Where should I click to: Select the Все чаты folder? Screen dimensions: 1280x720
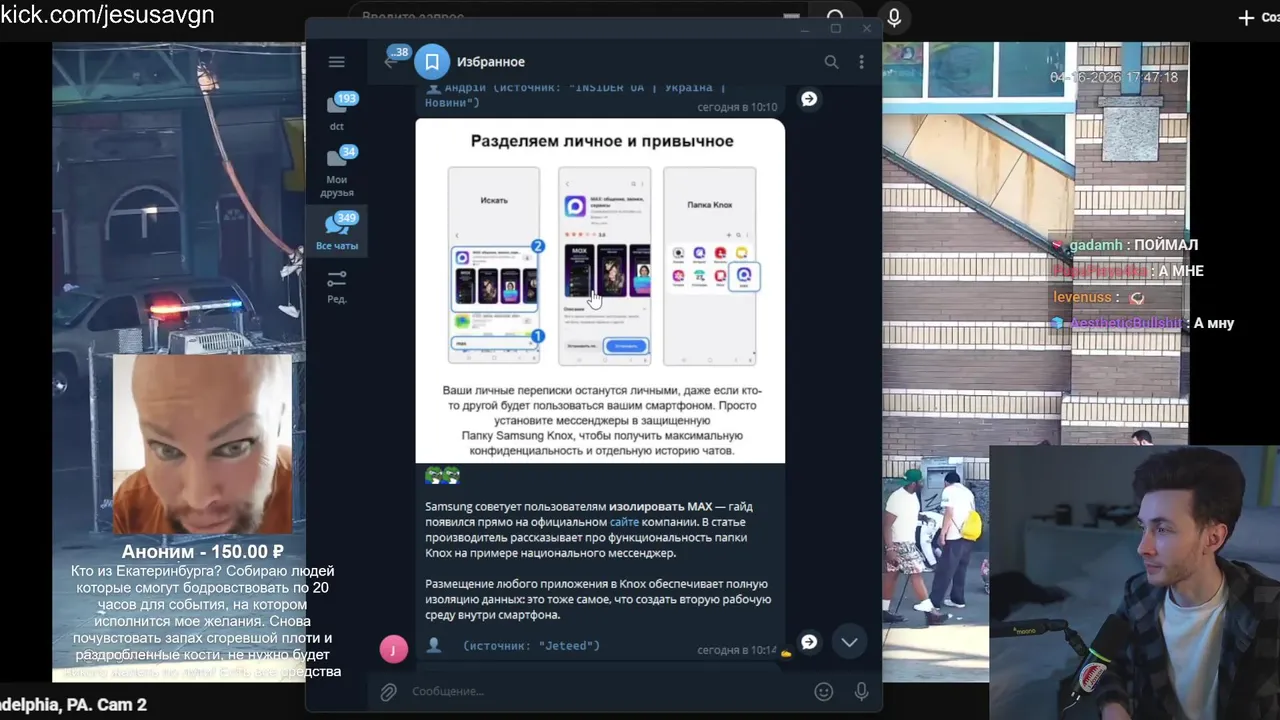337,231
